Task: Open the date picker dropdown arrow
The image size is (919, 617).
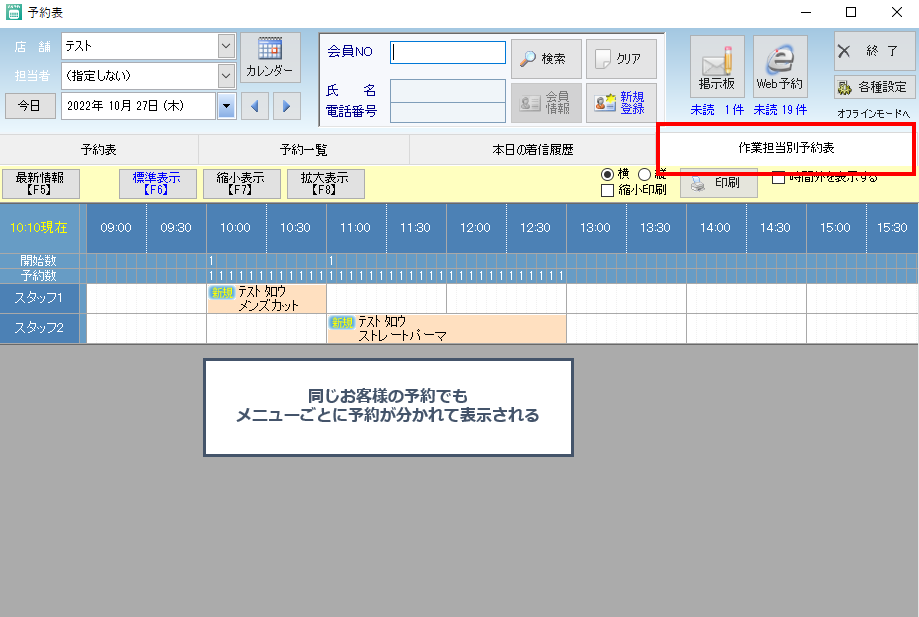Action: tap(226, 106)
